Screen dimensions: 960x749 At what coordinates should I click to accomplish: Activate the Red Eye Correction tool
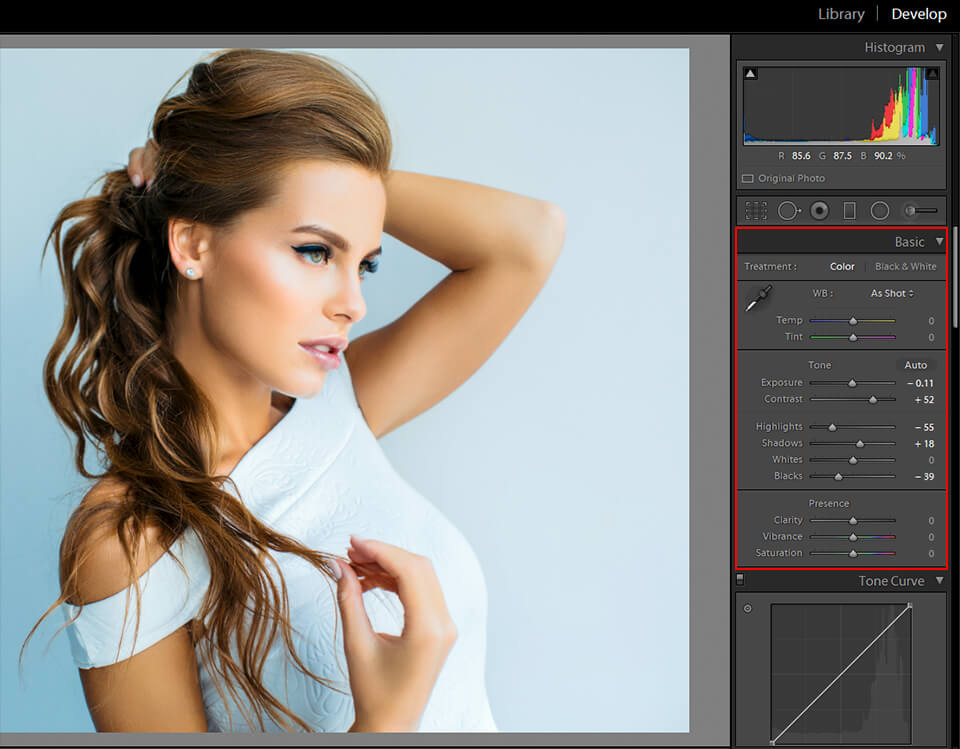819,210
